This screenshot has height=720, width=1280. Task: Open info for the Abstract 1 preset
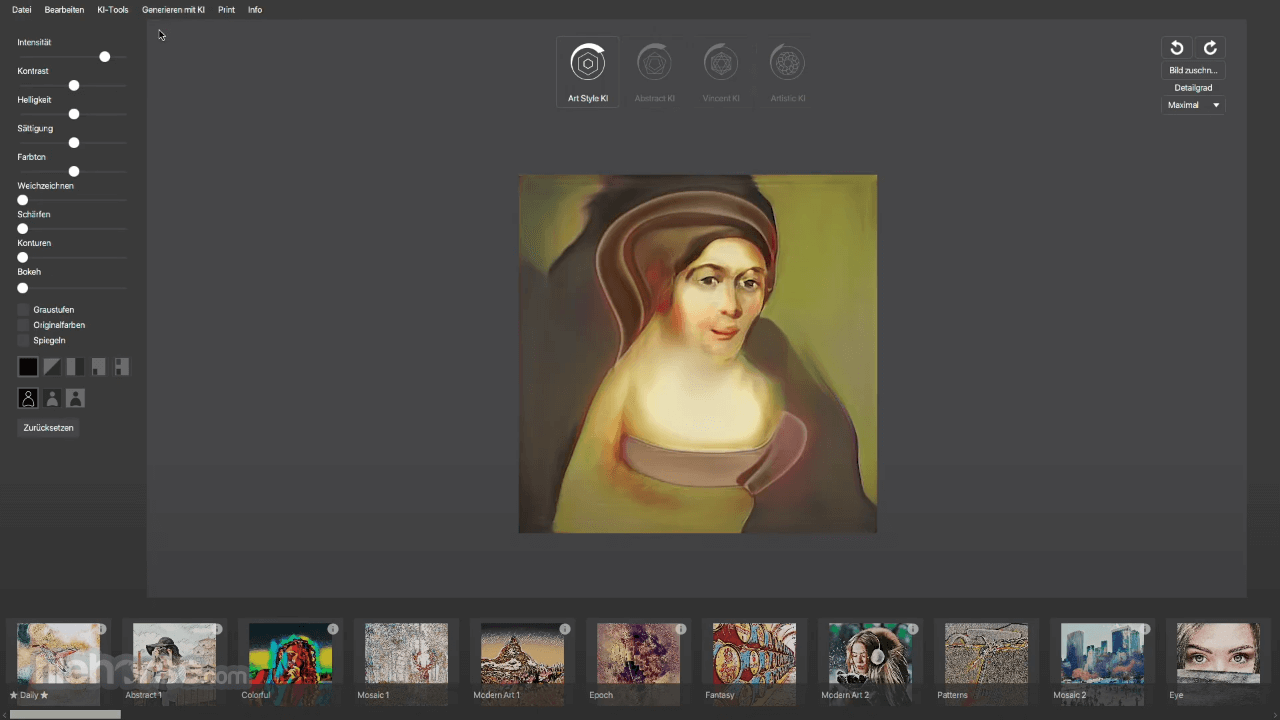[x=217, y=629]
